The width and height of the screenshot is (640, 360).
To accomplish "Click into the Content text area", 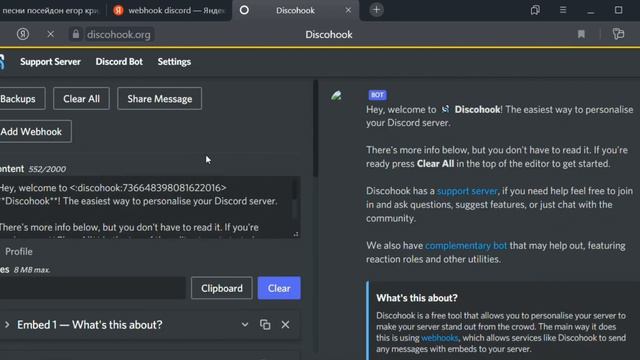I will (x=149, y=207).
